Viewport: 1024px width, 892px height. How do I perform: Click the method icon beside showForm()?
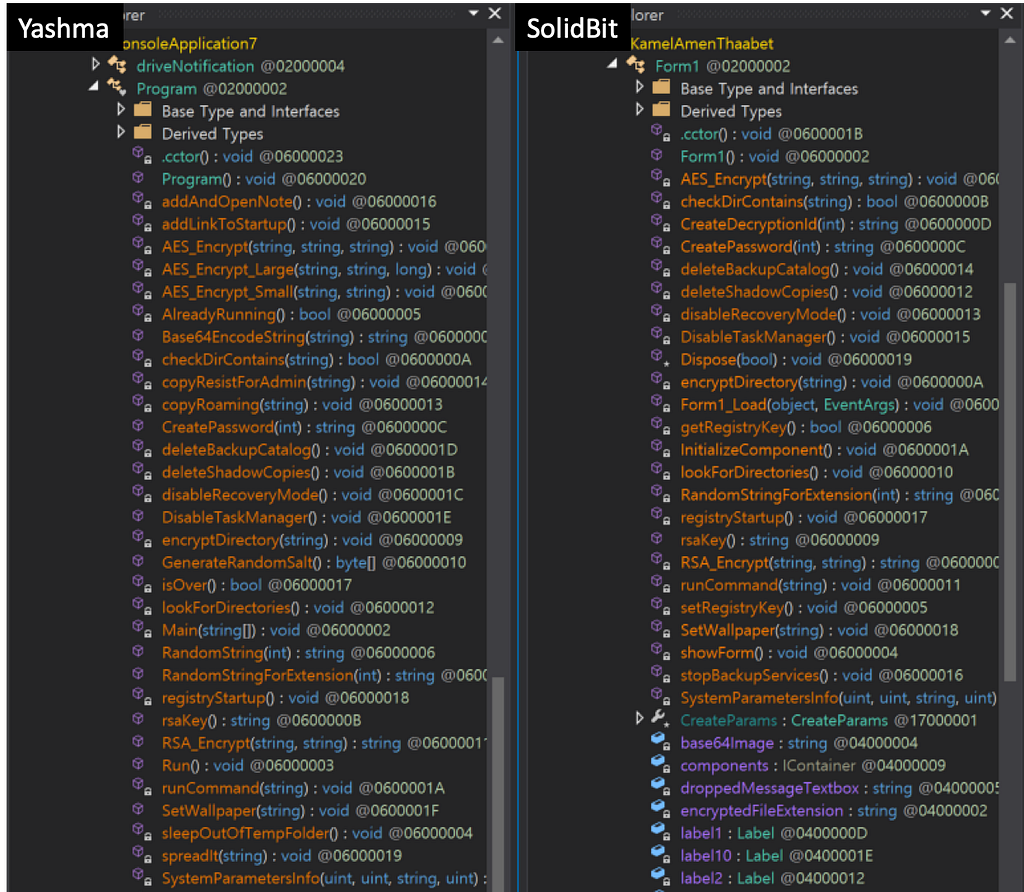[660, 652]
